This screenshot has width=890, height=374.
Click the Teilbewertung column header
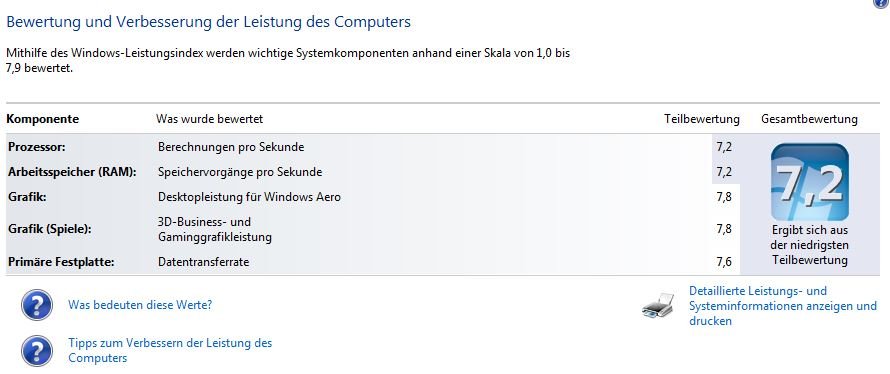702,119
